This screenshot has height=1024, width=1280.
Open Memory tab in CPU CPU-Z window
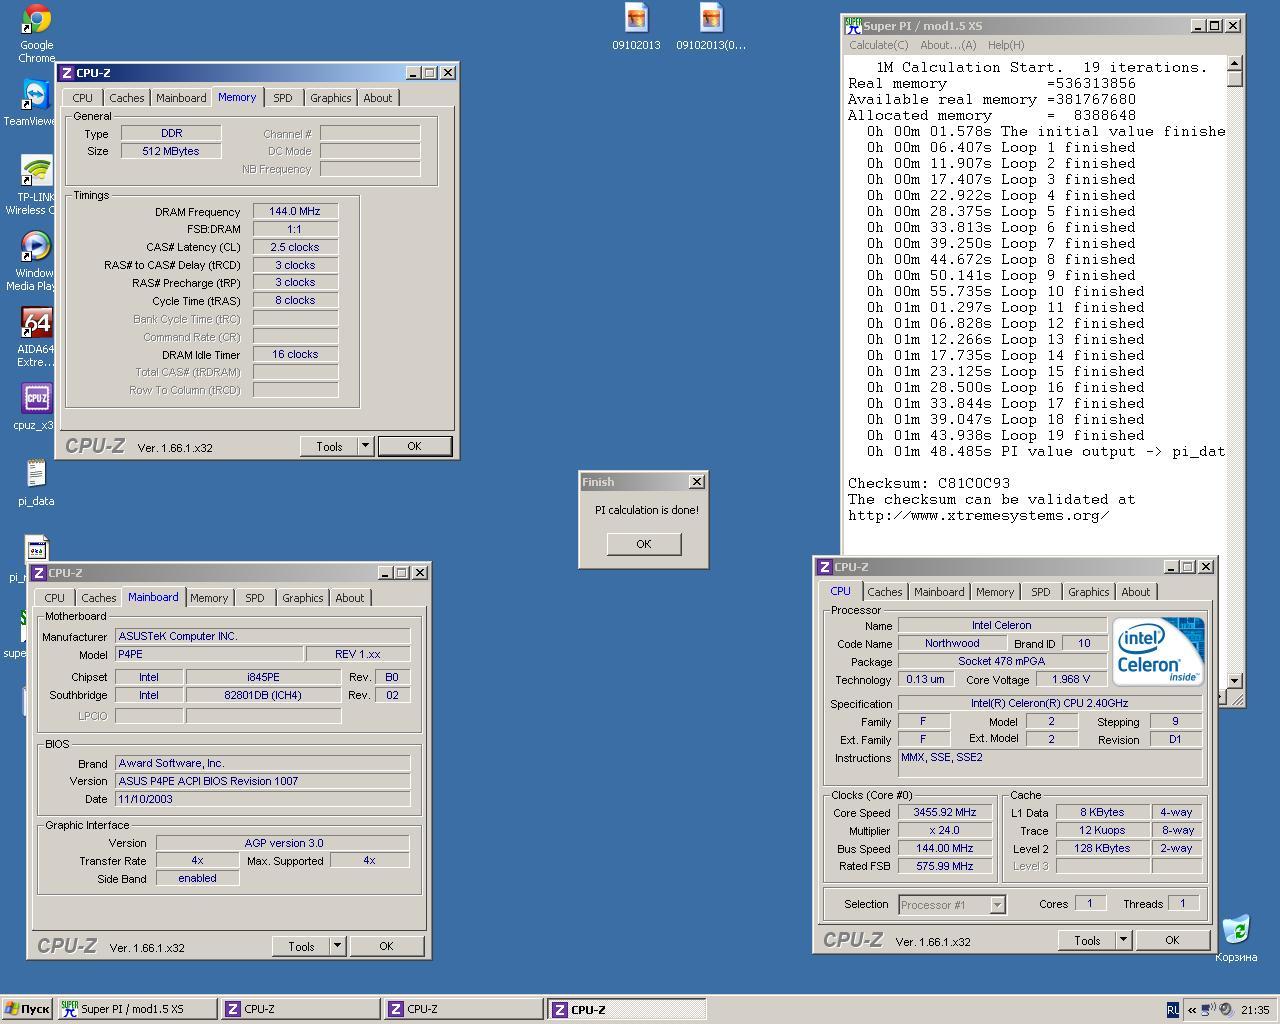[995, 592]
